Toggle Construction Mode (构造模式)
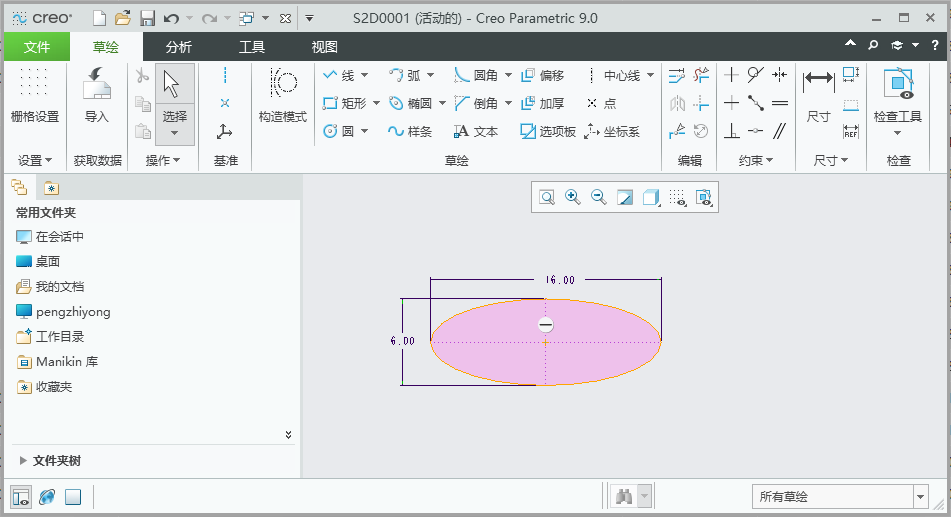The height and width of the screenshot is (517, 951). tap(283, 95)
